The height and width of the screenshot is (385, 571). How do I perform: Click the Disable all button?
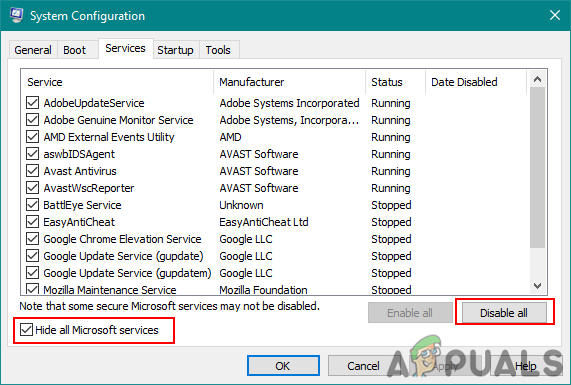pos(504,313)
